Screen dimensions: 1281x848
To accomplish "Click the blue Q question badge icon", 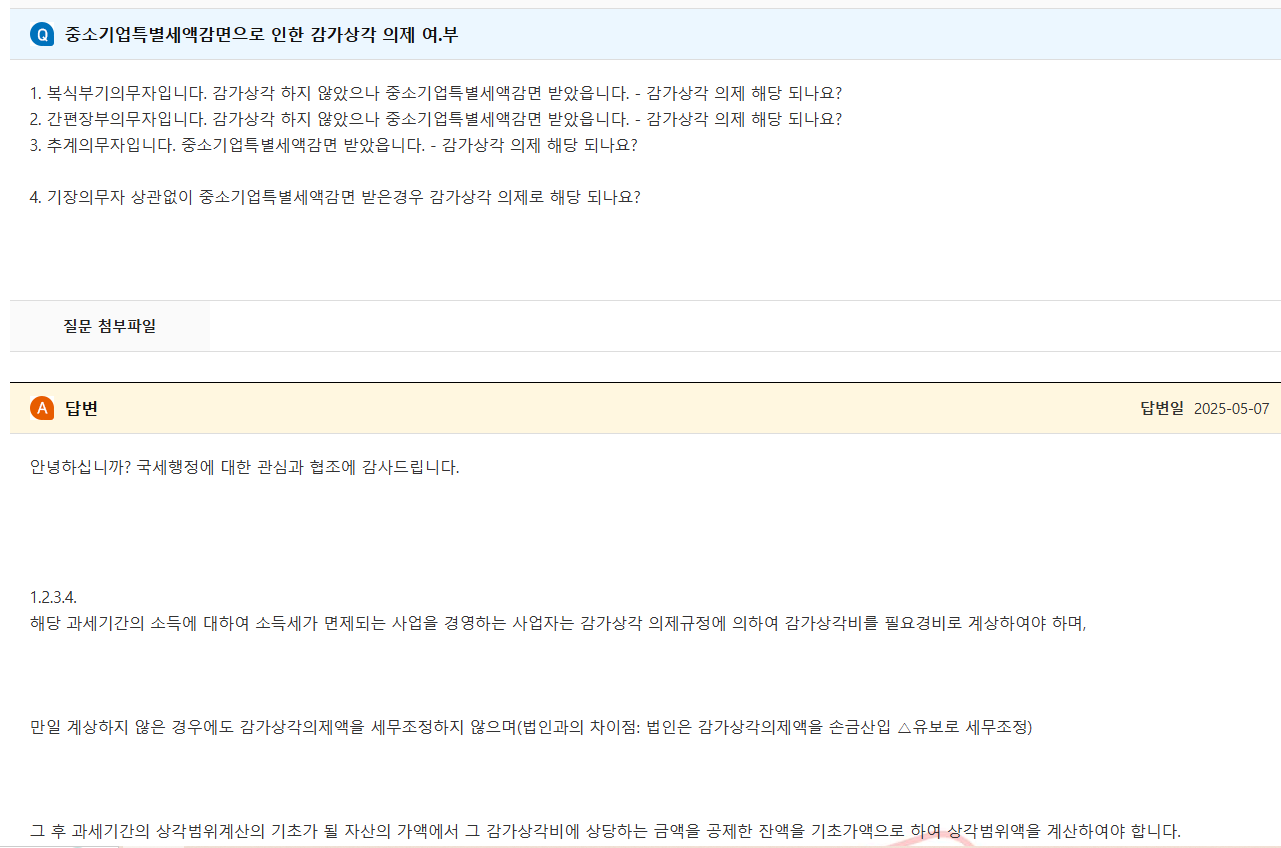I will coord(39,35).
